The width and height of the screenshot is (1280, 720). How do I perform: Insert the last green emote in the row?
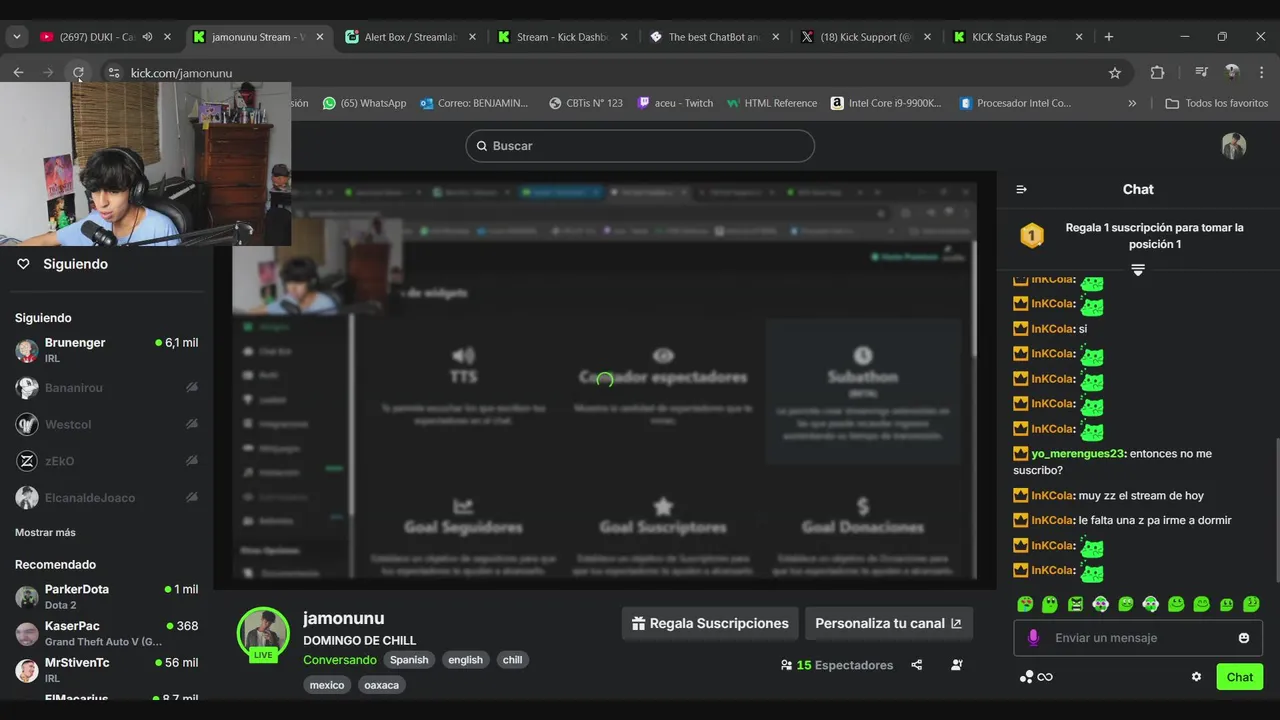tap(1251, 604)
